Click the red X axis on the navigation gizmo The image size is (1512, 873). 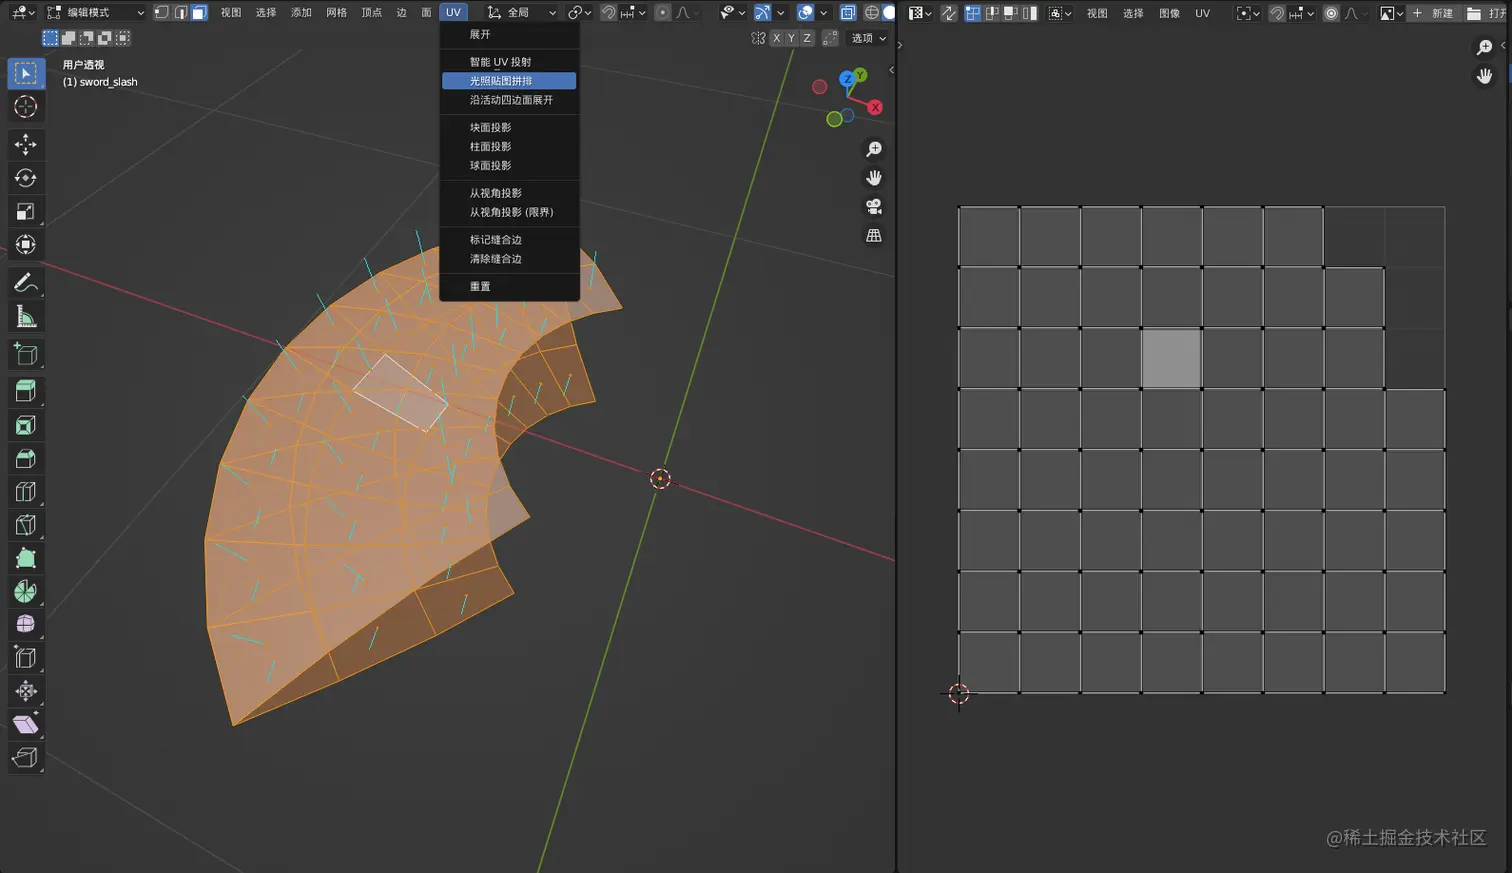pos(875,107)
